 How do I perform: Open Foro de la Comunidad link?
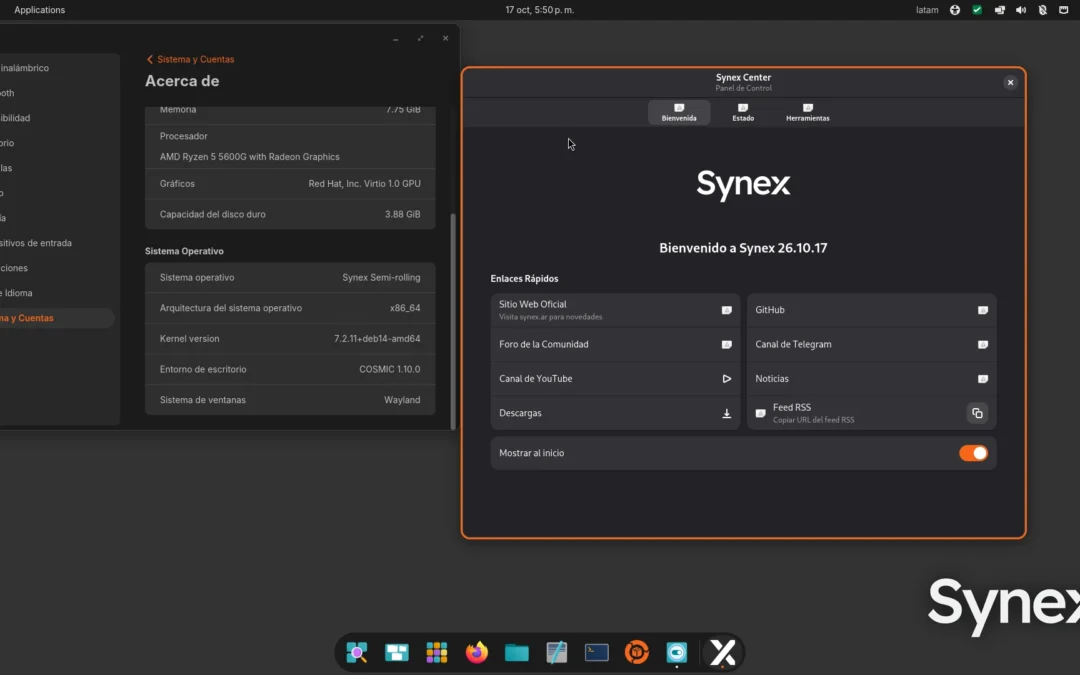click(615, 344)
